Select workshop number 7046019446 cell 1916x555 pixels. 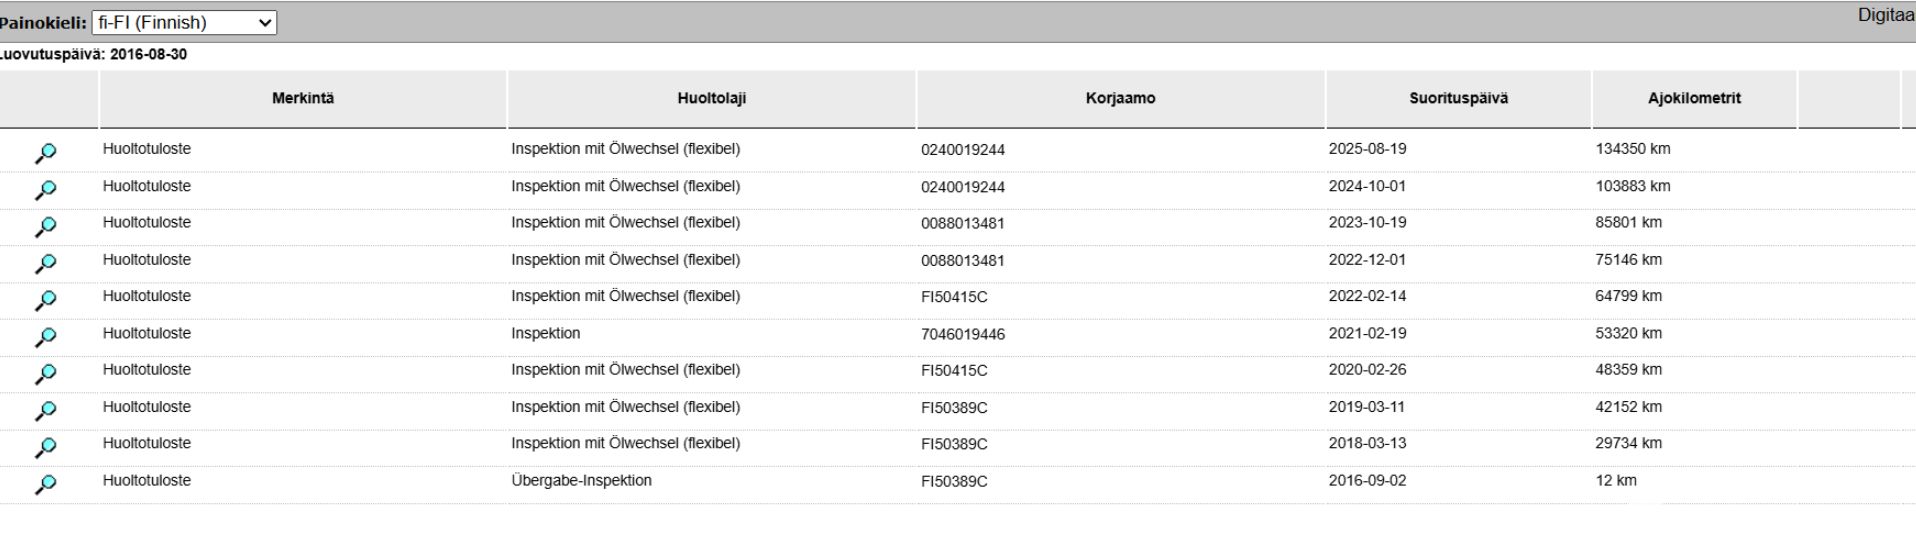pyautogui.click(x=963, y=334)
